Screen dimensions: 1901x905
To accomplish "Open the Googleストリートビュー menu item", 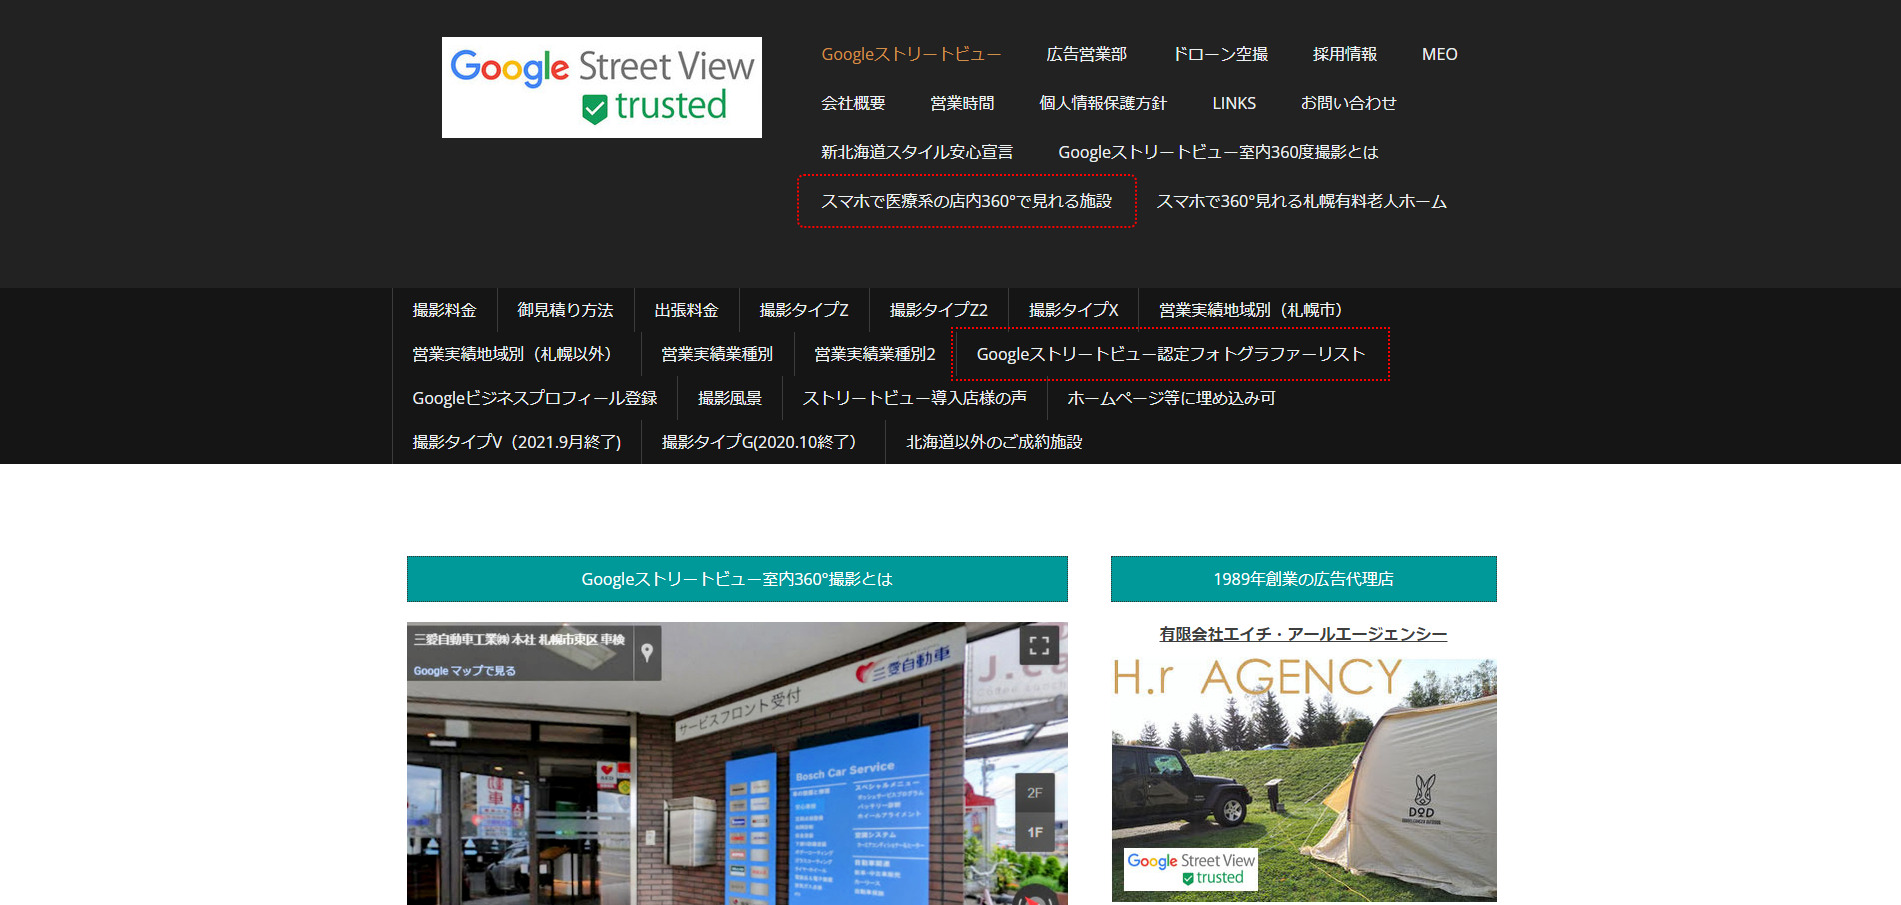I will 911,54.
